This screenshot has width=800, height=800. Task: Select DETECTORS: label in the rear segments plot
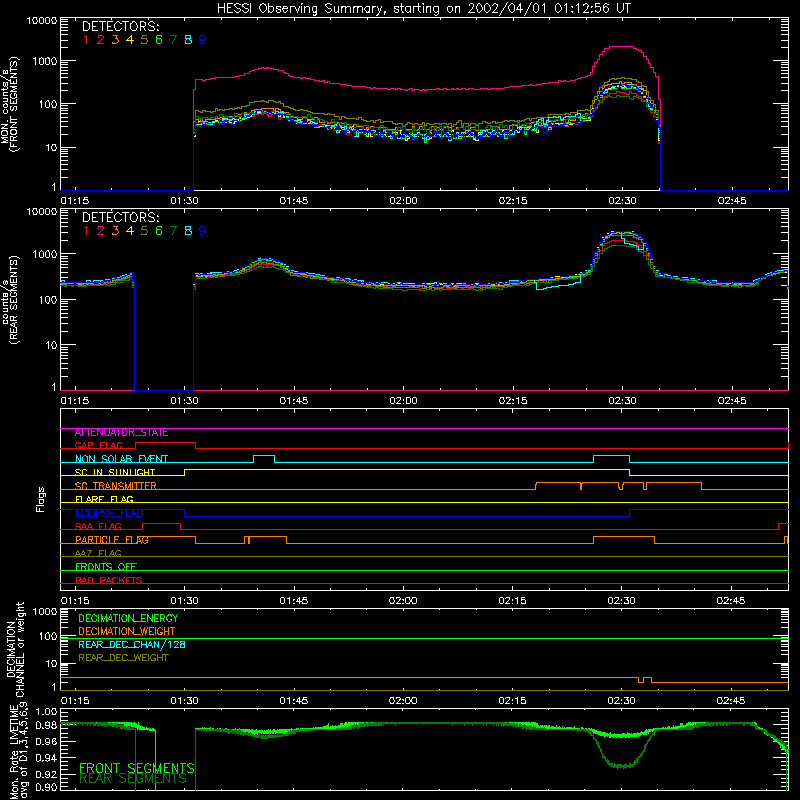point(120,217)
